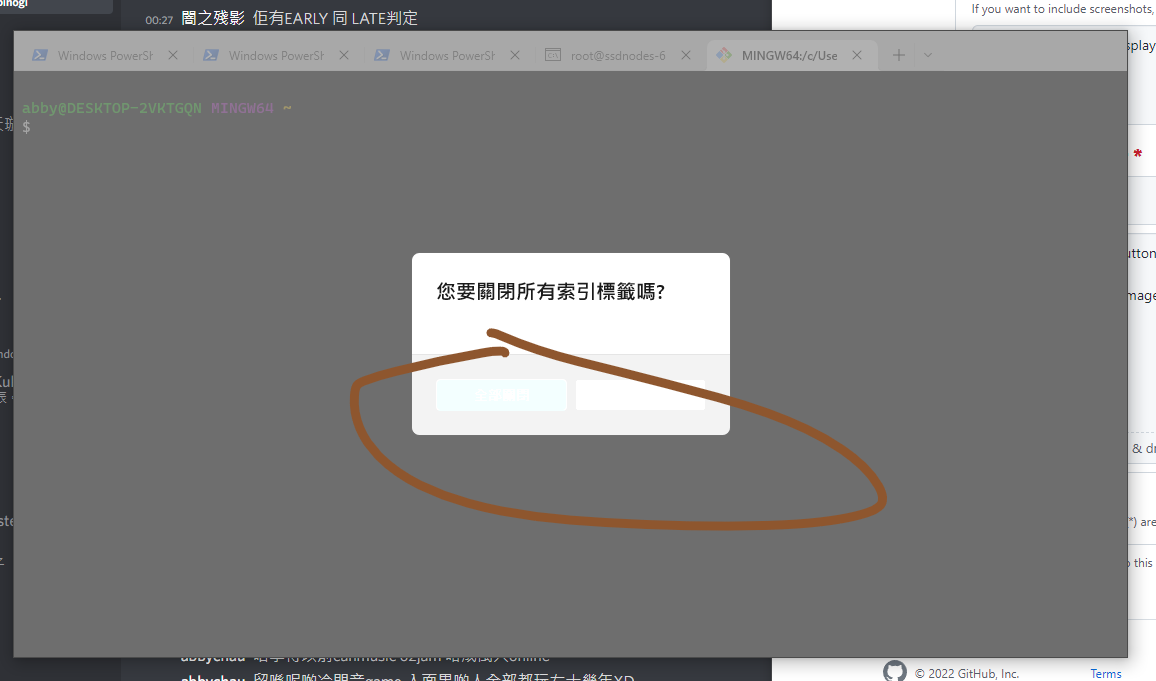Close the third Windows PowerShell tab
The width and height of the screenshot is (1156, 681).
tap(515, 55)
